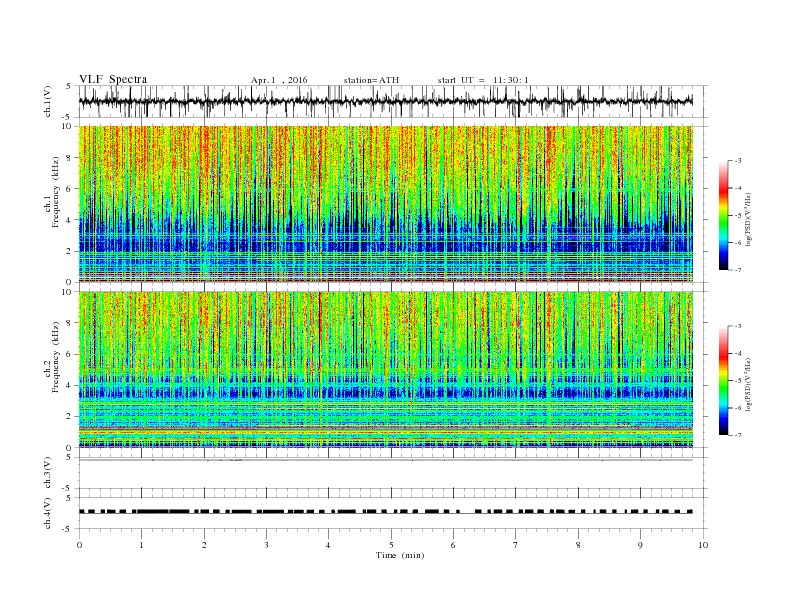
Task: Select the date text "Apr. 1, 2016"
Action: pyautogui.click(x=279, y=80)
